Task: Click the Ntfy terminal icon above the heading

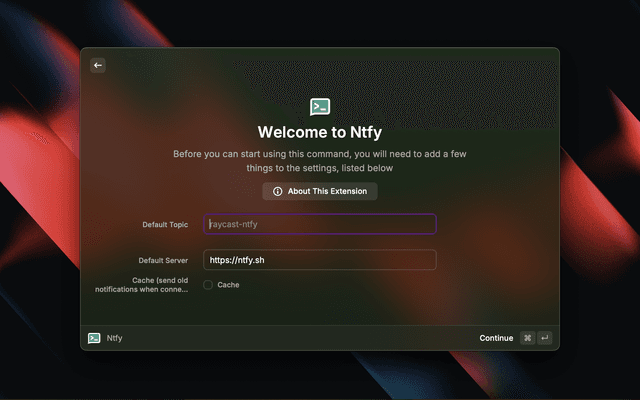Action: point(320,107)
